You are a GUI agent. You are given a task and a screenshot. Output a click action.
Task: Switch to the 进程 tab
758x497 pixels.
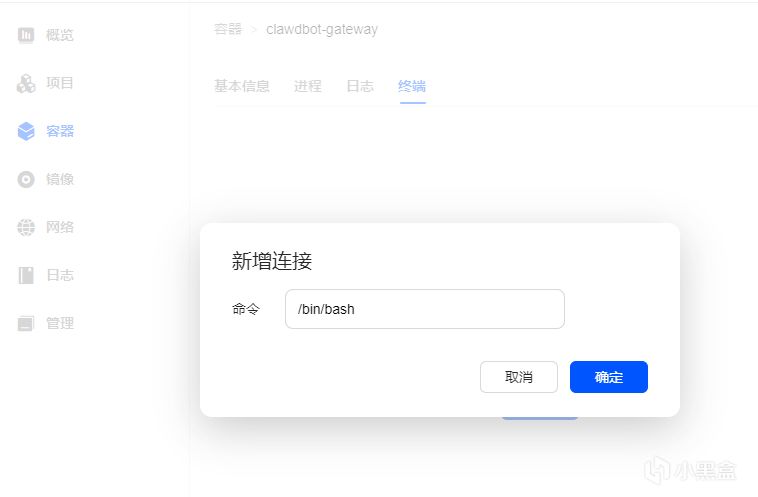tap(308, 86)
